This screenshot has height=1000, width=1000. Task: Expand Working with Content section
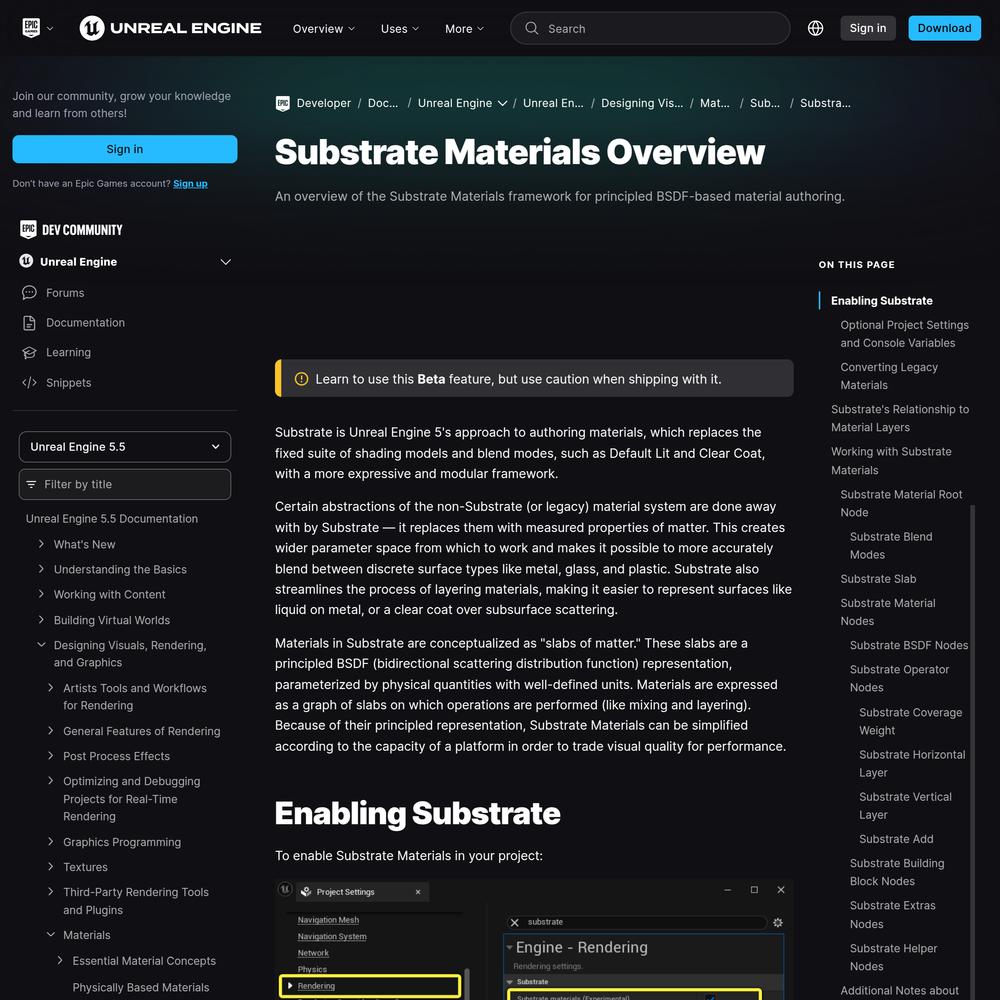[41, 594]
